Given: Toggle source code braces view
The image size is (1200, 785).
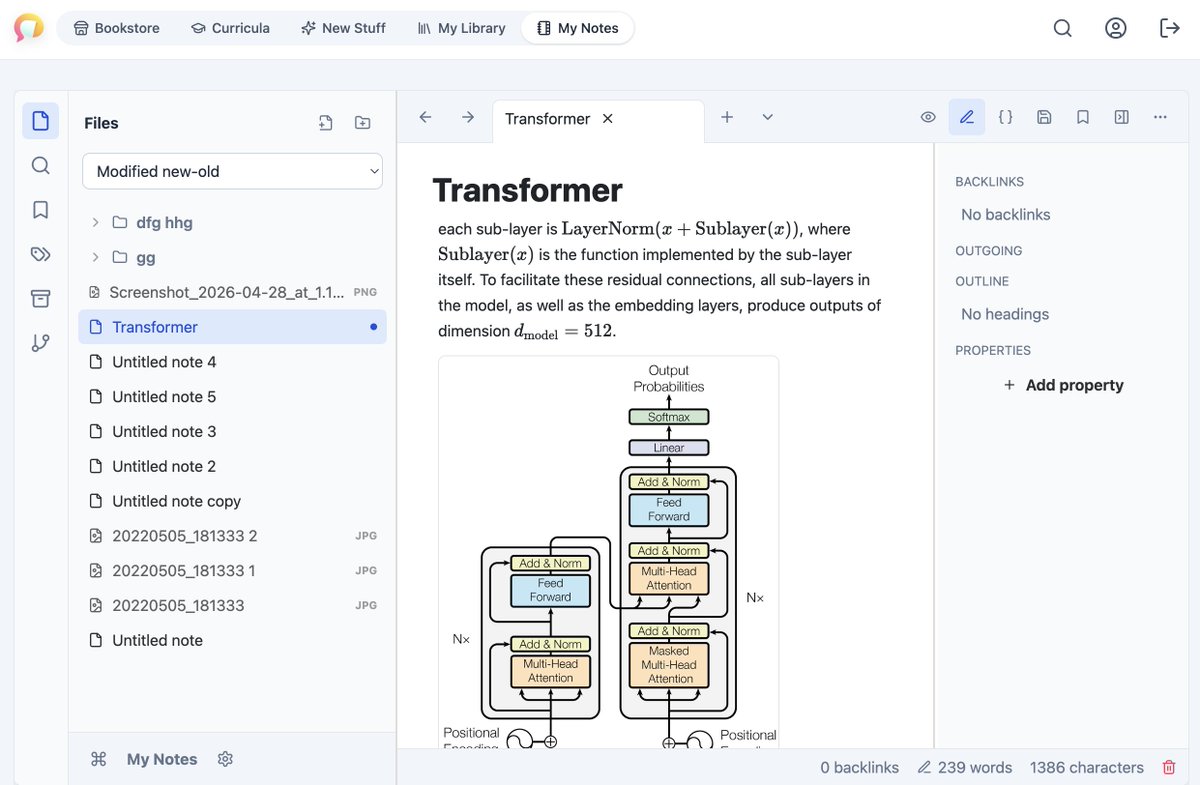Looking at the screenshot, I should tap(1006, 117).
